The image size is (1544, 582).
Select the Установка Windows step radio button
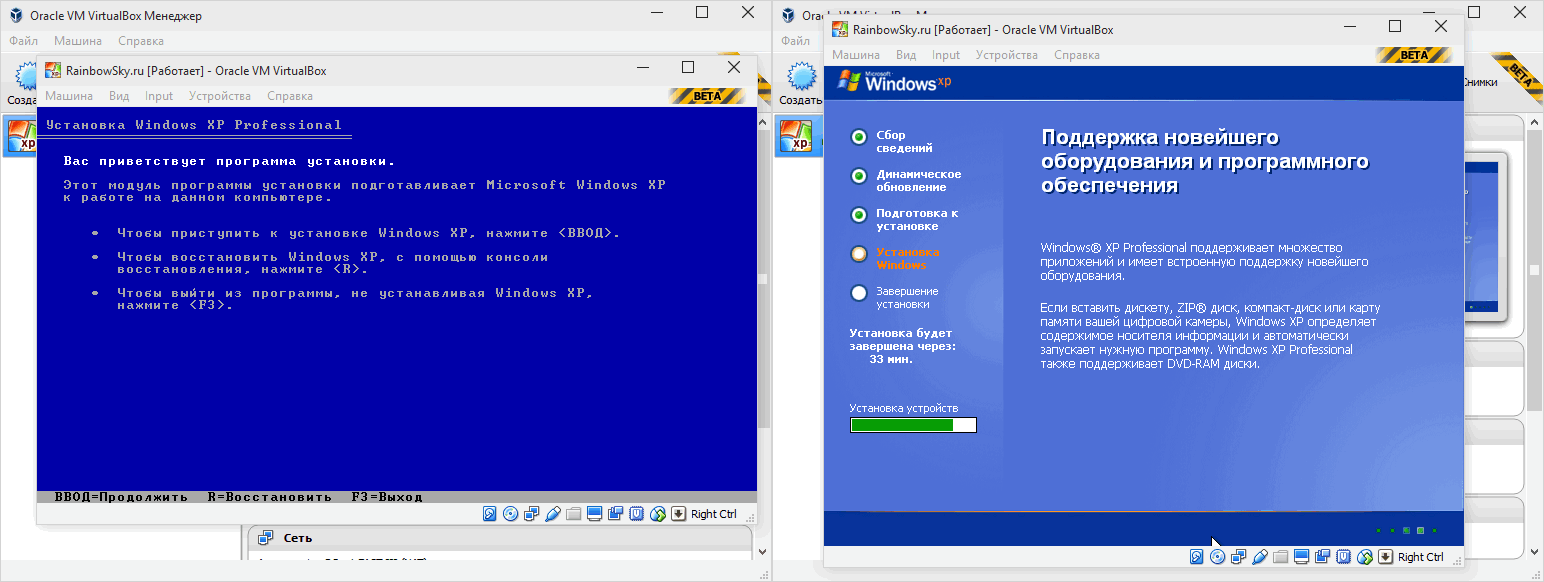click(x=858, y=254)
